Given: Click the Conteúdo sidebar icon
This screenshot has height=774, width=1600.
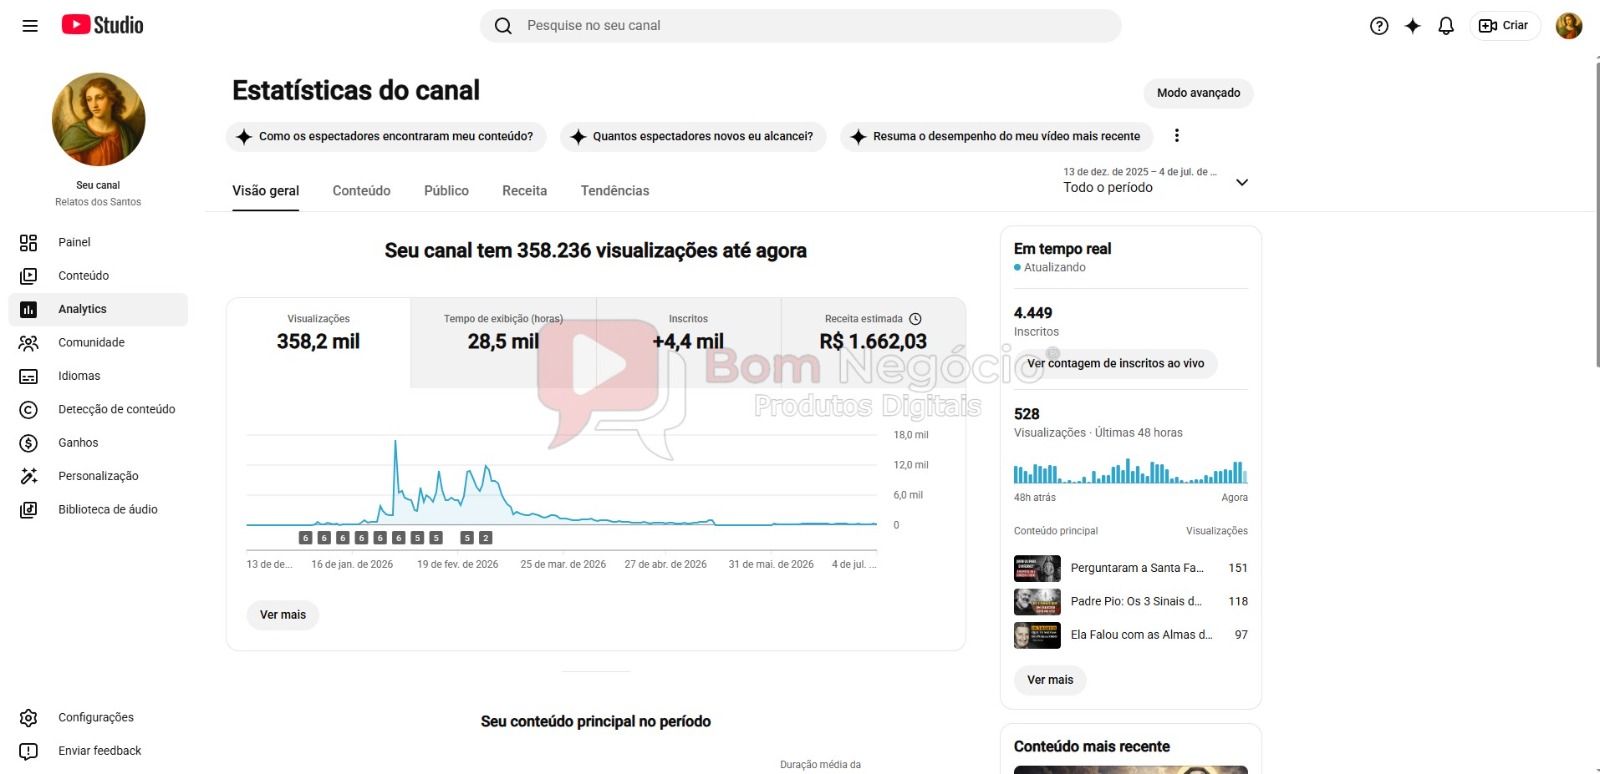Looking at the screenshot, I should click(x=28, y=276).
